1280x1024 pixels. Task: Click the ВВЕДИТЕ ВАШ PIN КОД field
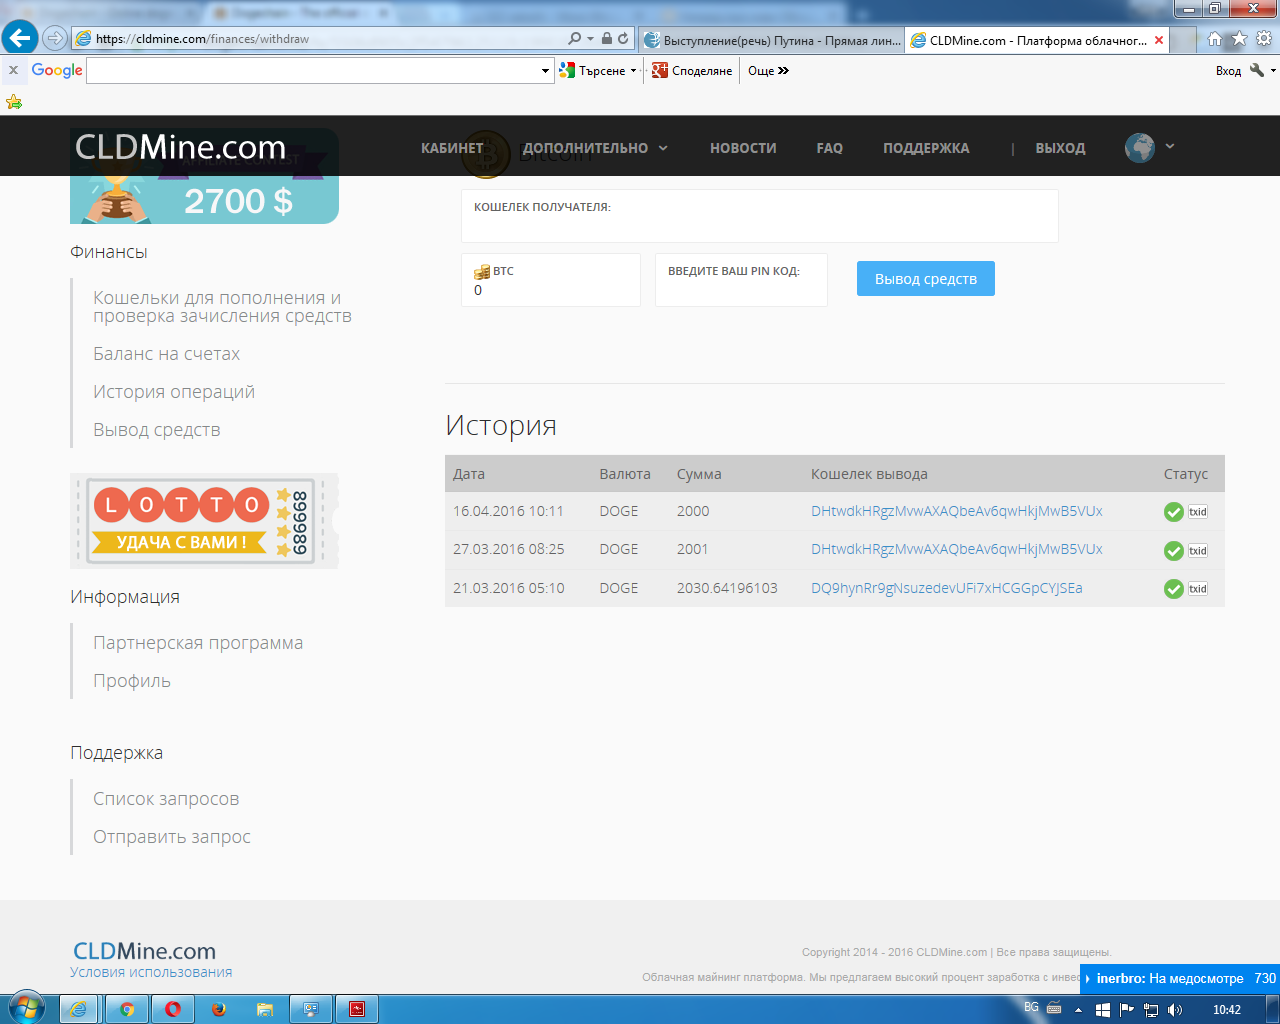point(741,280)
